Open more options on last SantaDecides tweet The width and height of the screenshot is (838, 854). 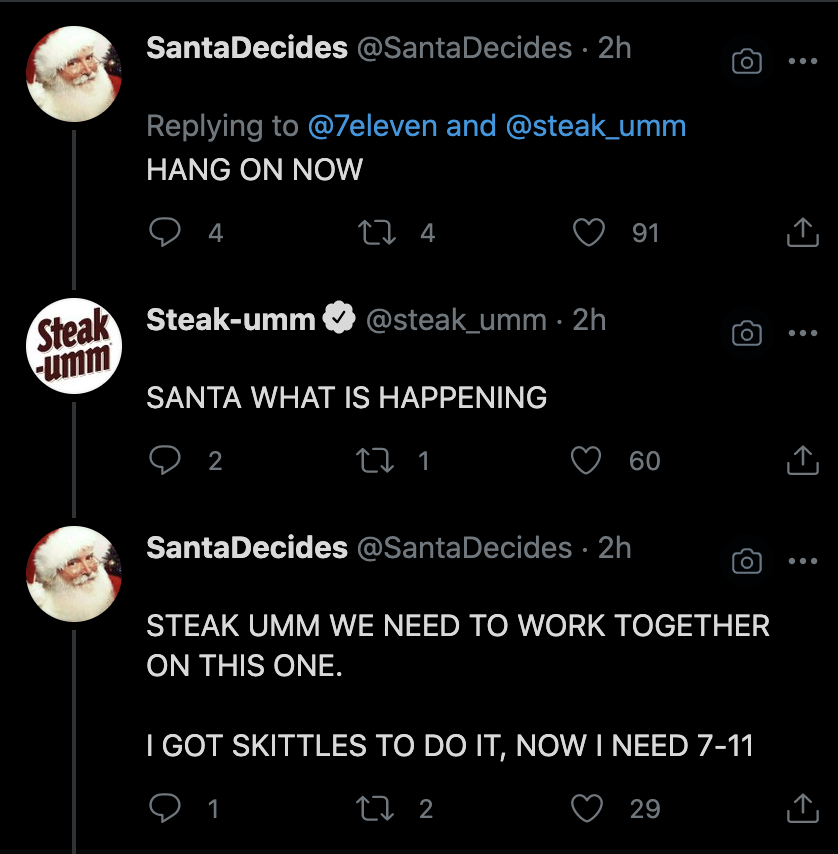click(x=802, y=561)
